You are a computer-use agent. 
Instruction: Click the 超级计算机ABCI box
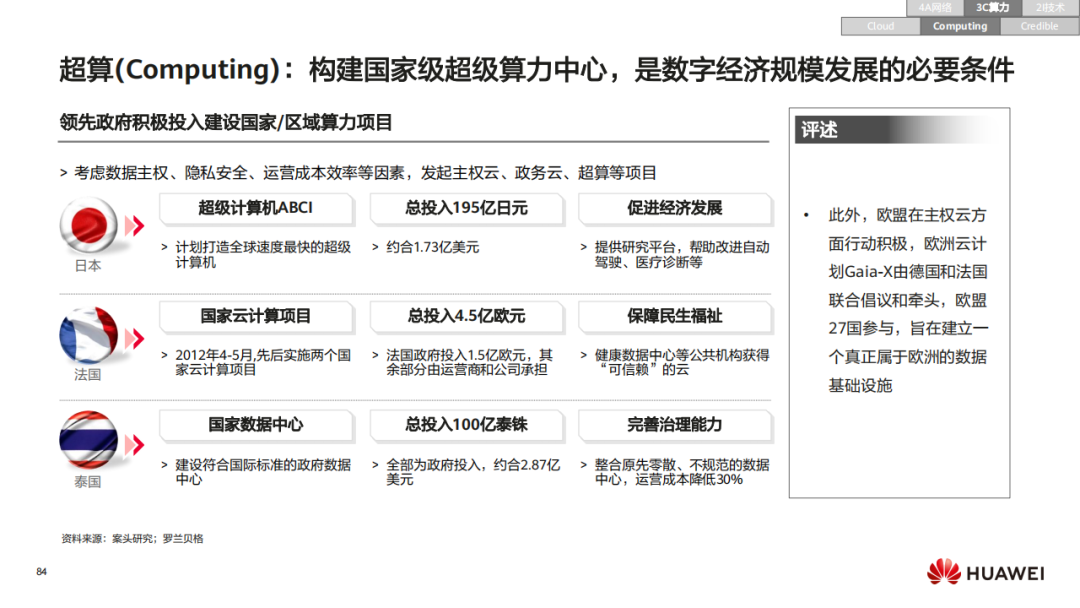256,209
